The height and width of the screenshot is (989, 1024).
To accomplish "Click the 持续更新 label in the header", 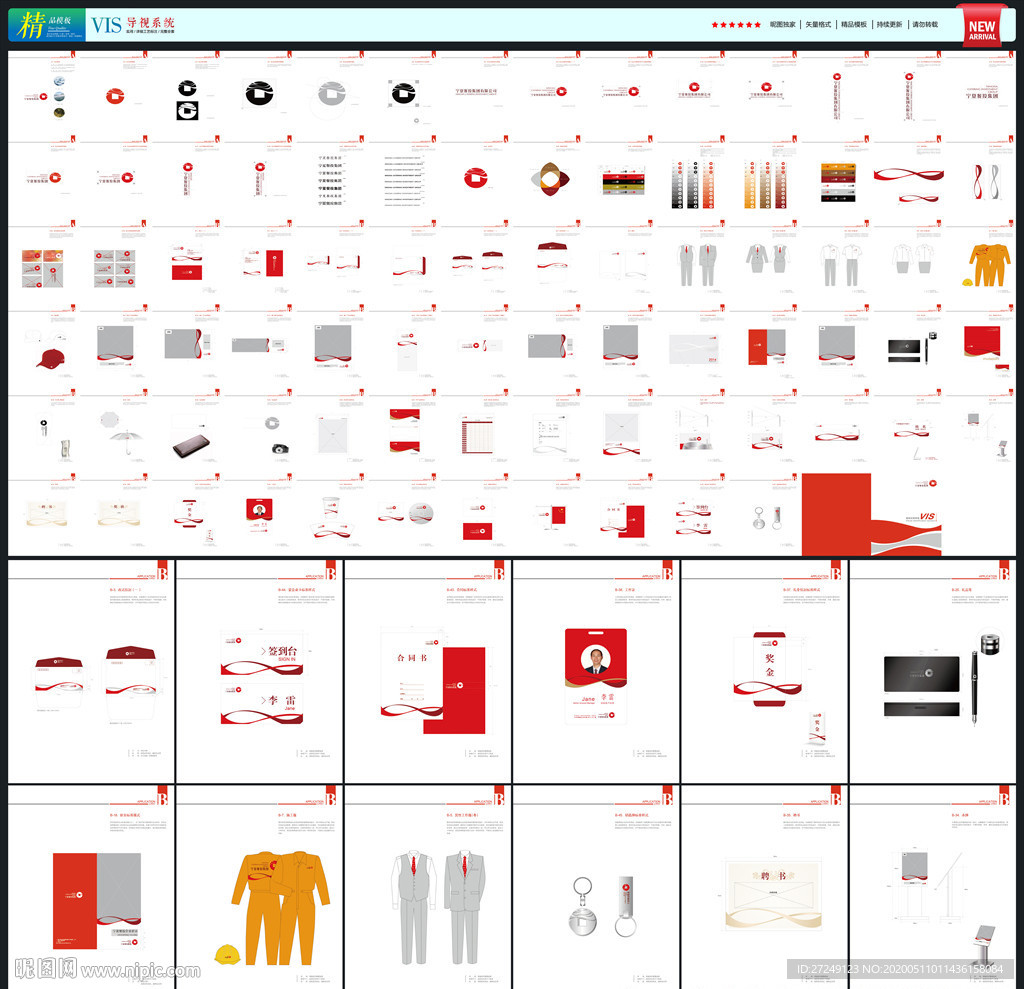I will coord(889,25).
